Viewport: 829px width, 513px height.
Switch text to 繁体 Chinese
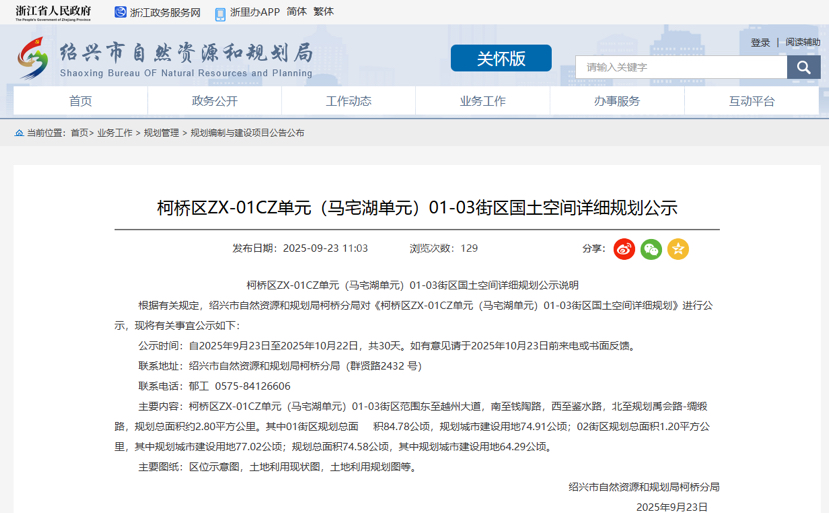coord(324,12)
